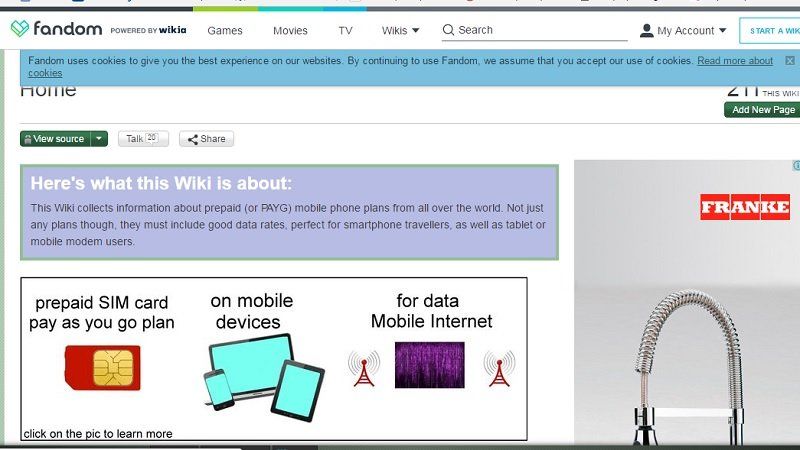Open the Talk page button
The image size is (800, 450).
[142, 139]
